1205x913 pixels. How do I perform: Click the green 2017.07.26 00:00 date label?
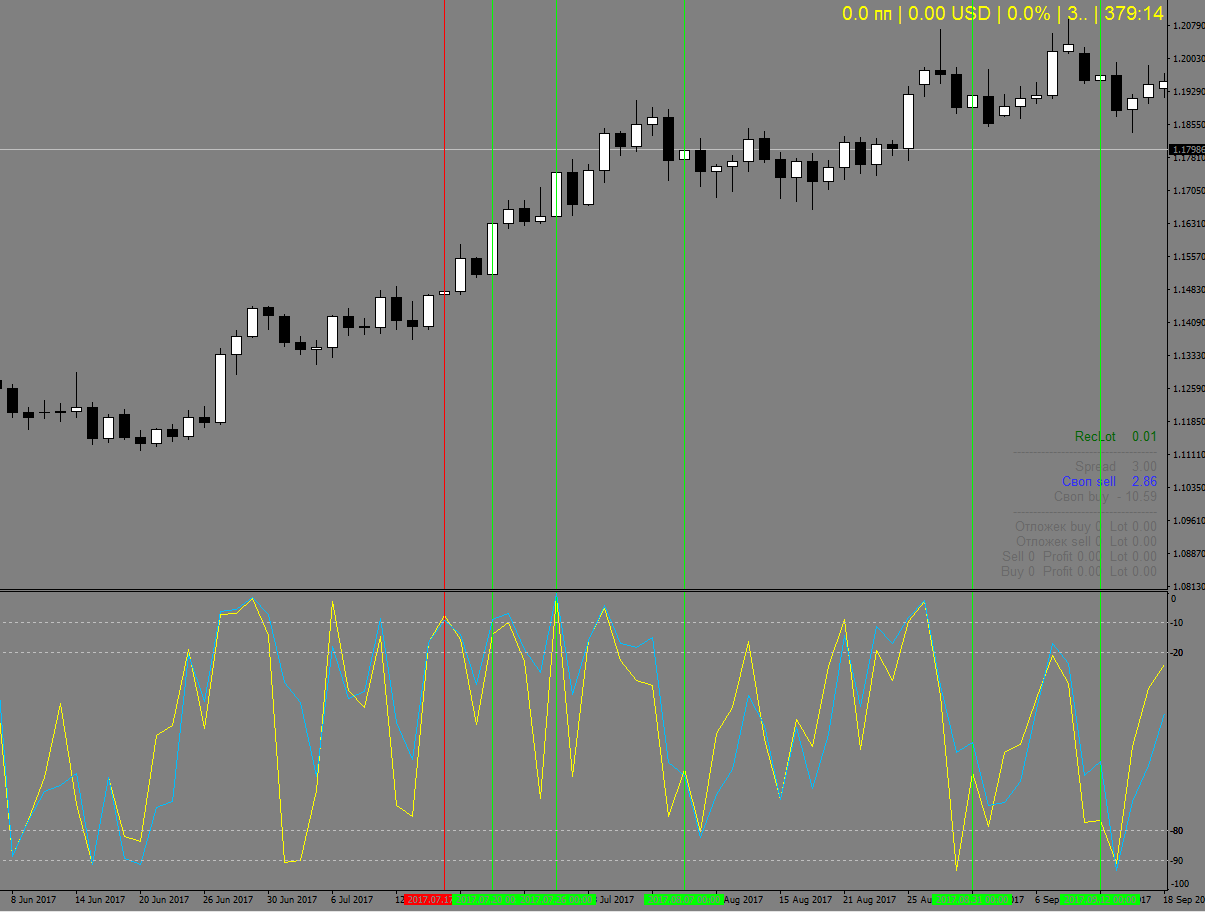coord(556,900)
